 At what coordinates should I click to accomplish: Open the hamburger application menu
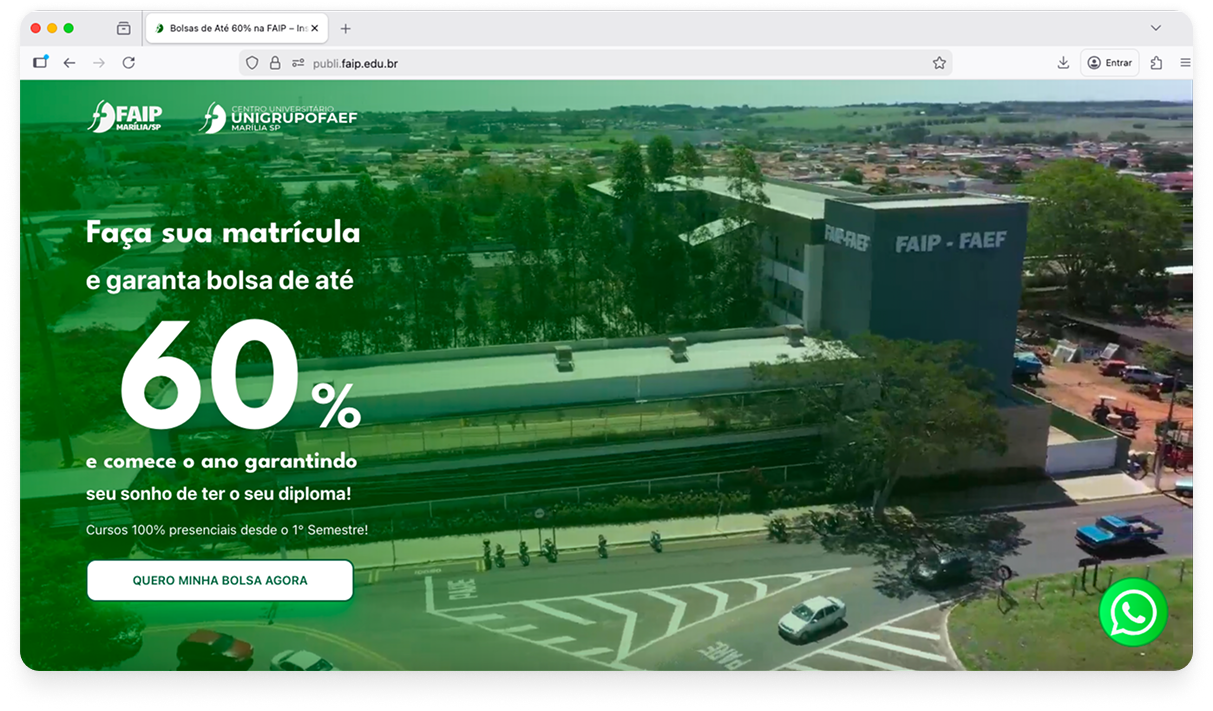[x=1185, y=63]
